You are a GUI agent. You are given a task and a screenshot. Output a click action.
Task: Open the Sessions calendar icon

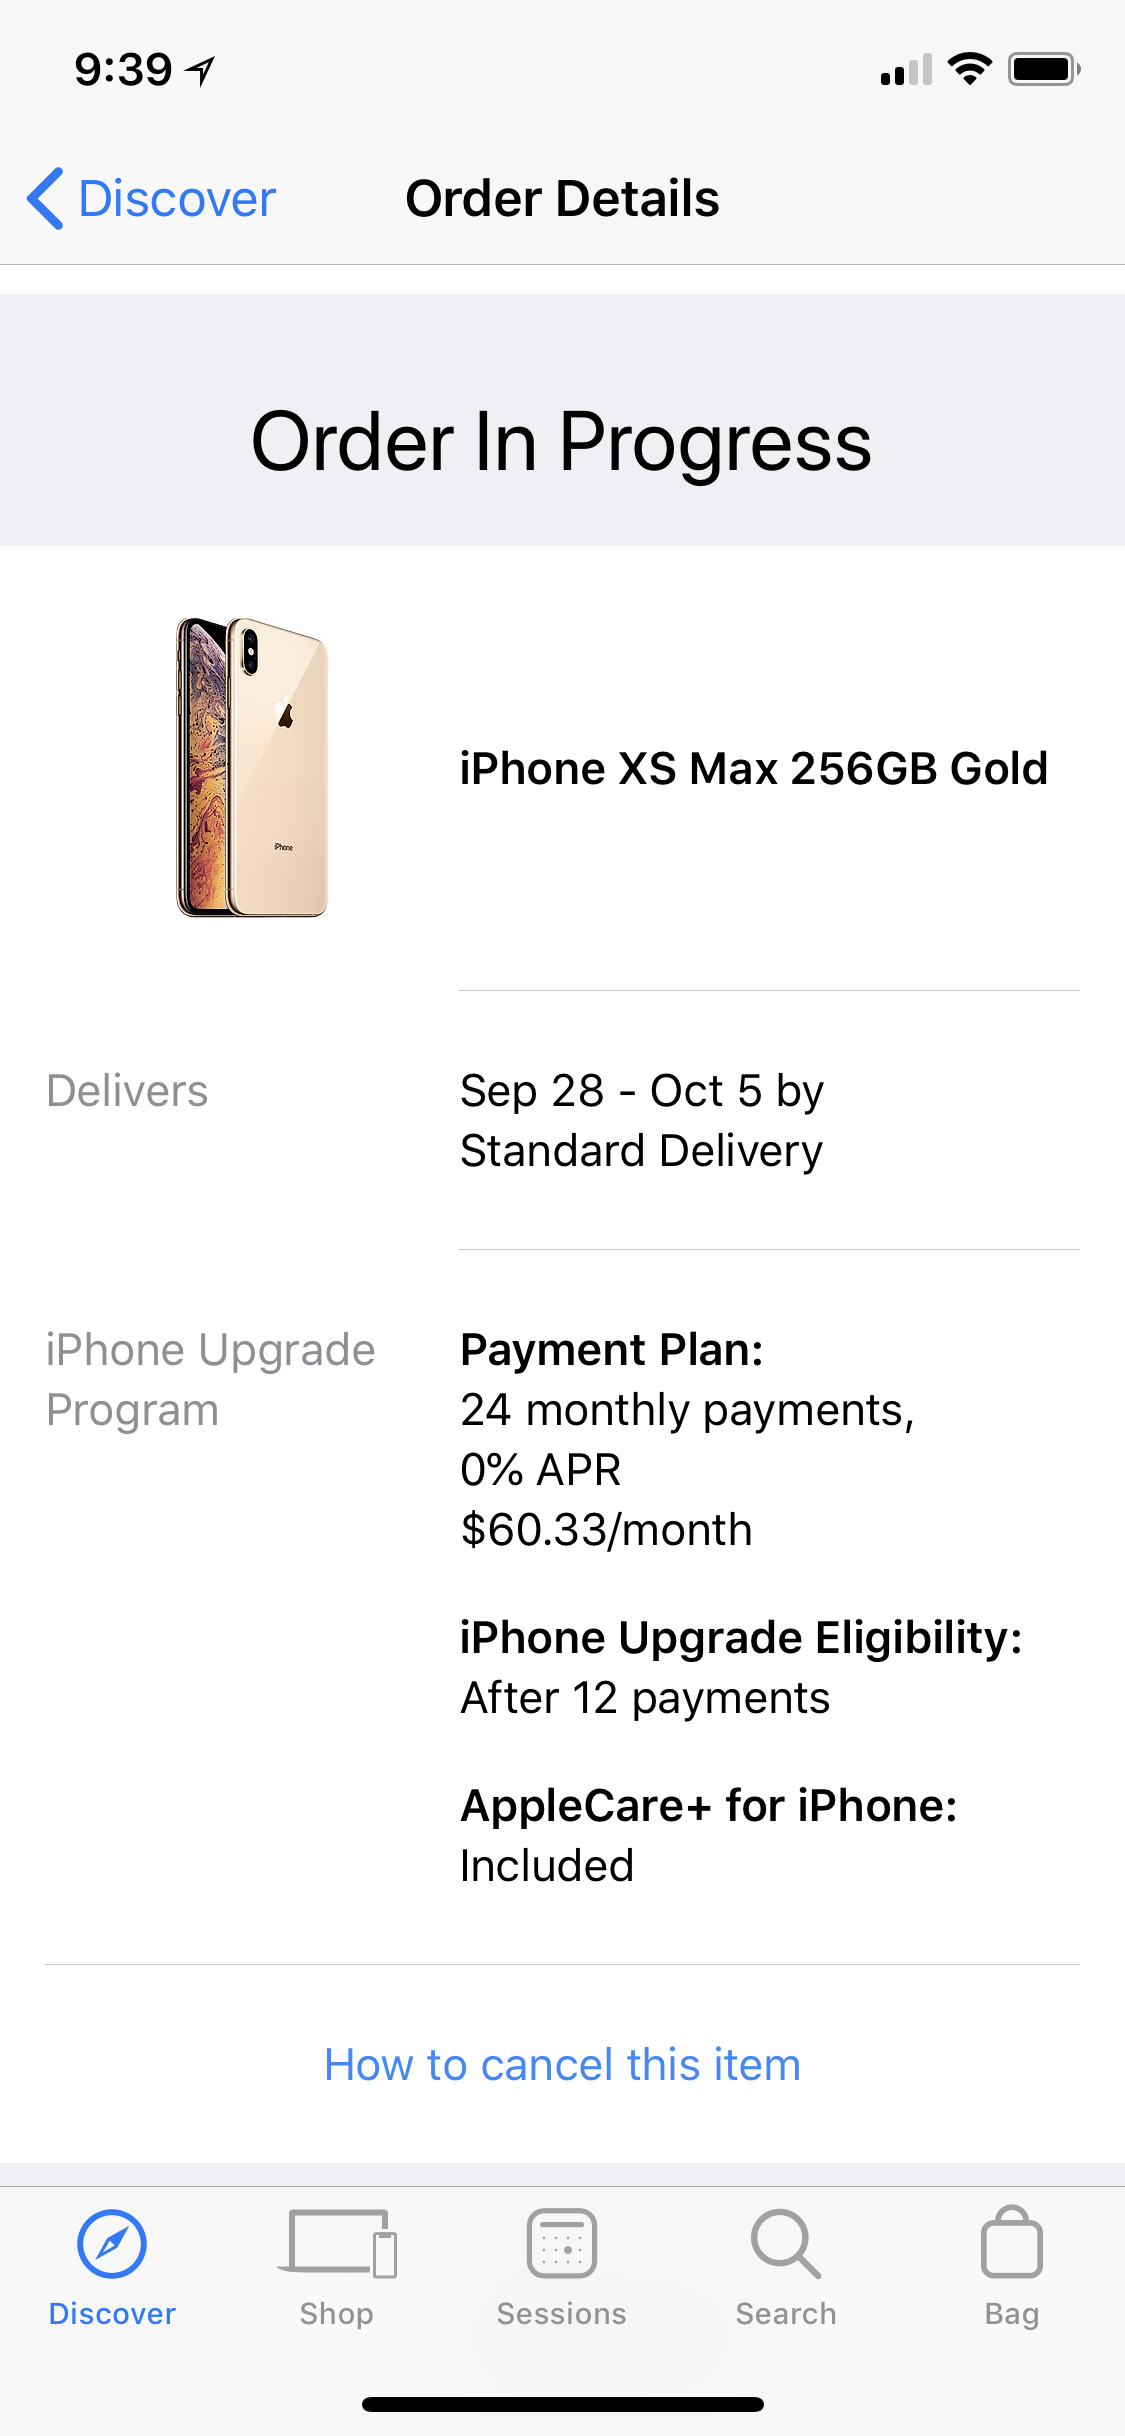tap(562, 2244)
